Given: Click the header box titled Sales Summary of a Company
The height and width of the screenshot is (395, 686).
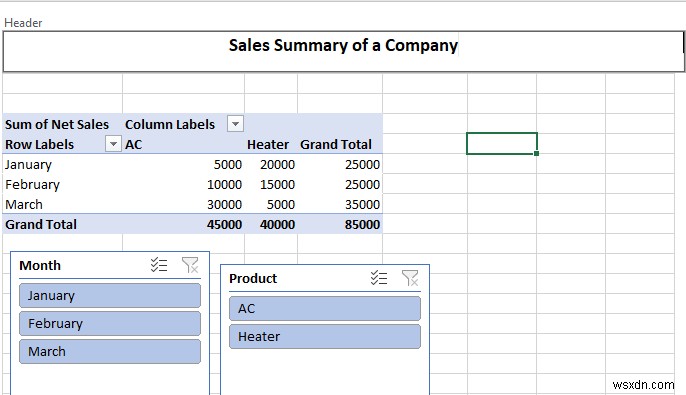Looking at the screenshot, I should click(x=343, y=51).
